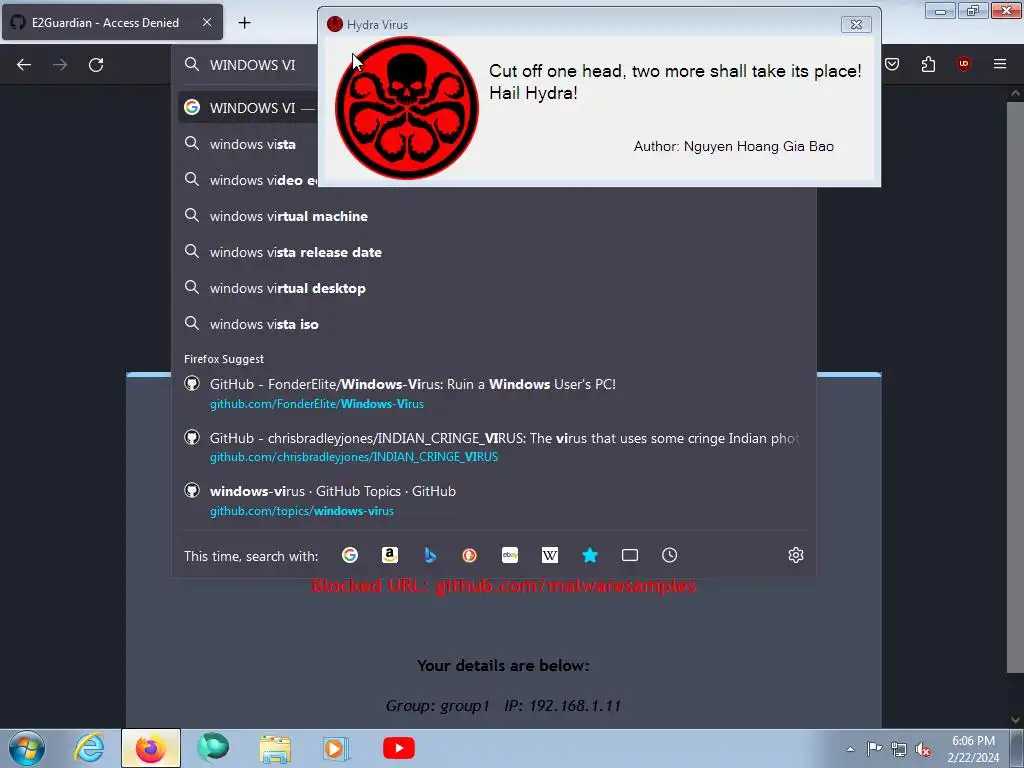Open the YouTube taskbar shortcut
1024x768 pixels.
398,748
